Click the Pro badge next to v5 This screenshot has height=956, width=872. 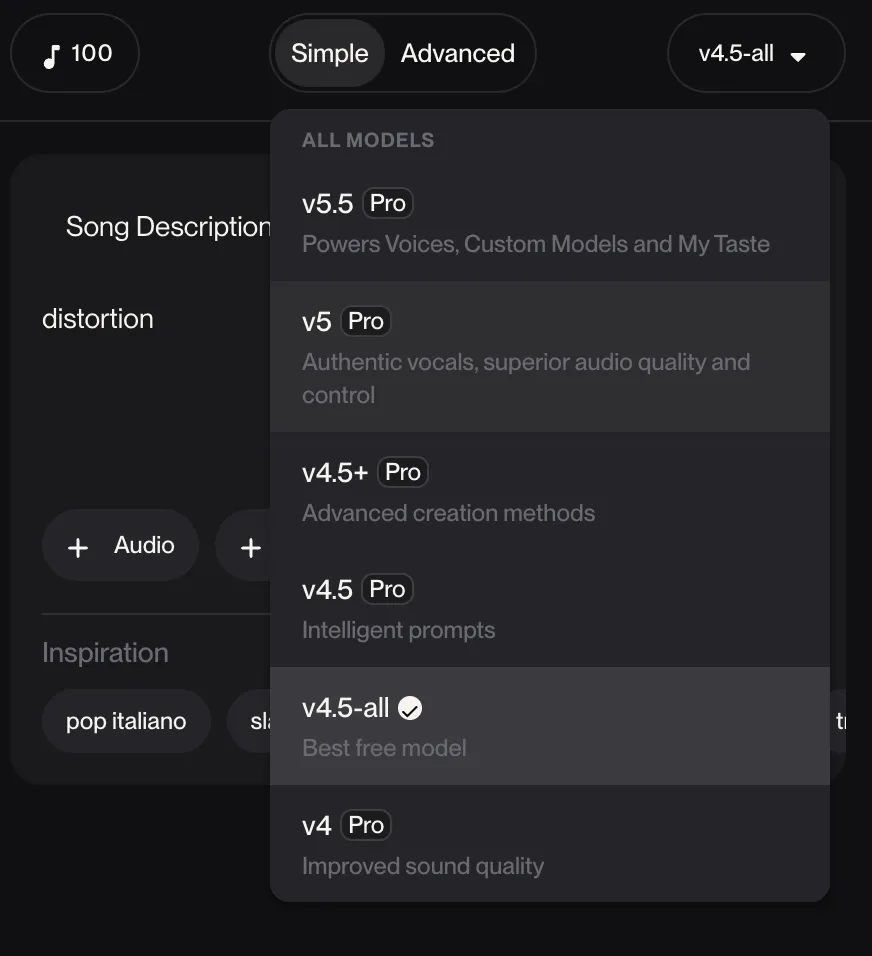(366, 321)
